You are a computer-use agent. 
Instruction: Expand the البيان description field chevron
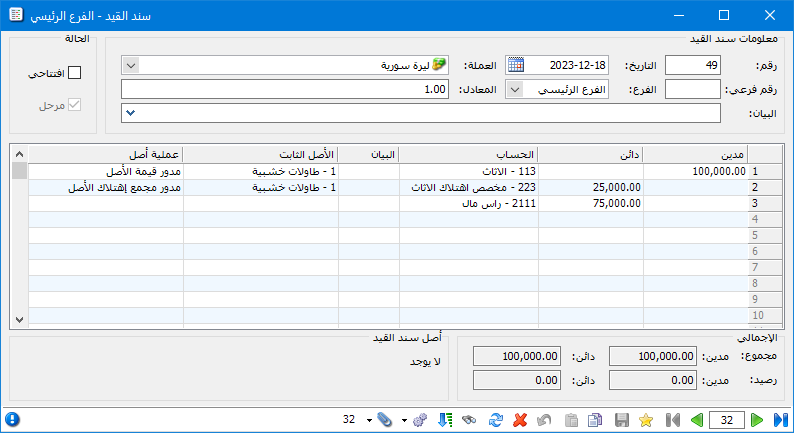[x=131, y=112]
